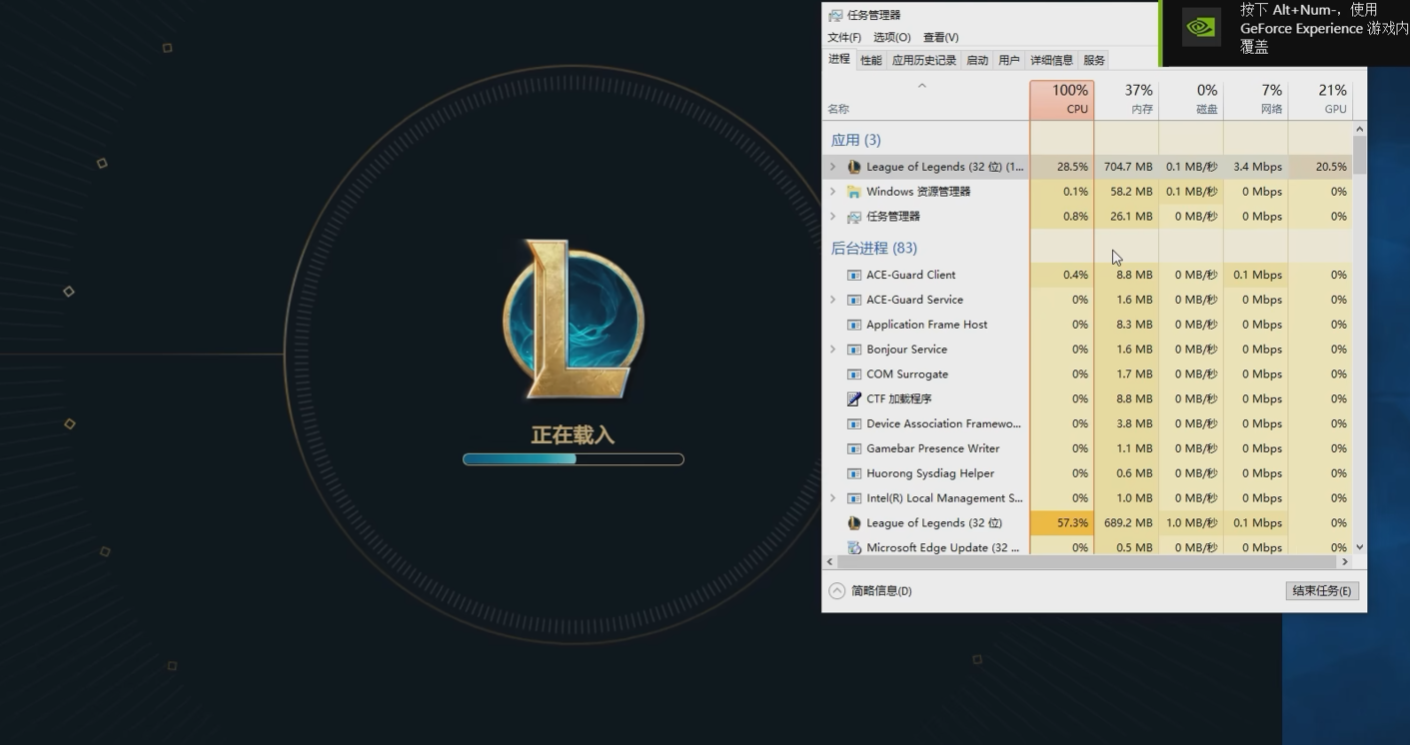Open the 选项(O) menu
Screen dimensions: 1410x745
(892, 38)
